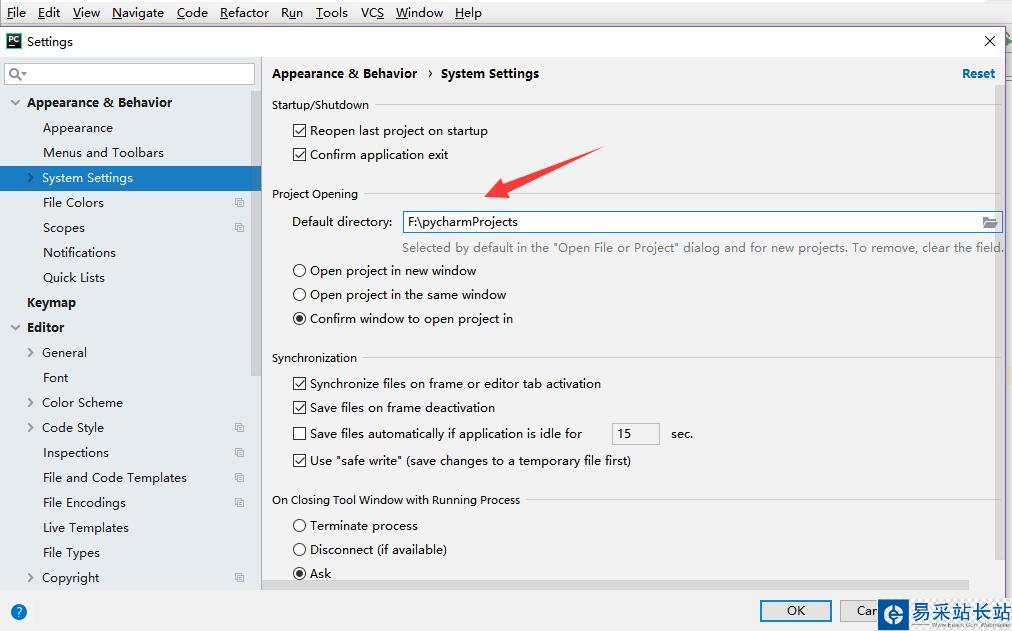Open the Refactor menu

244,13
